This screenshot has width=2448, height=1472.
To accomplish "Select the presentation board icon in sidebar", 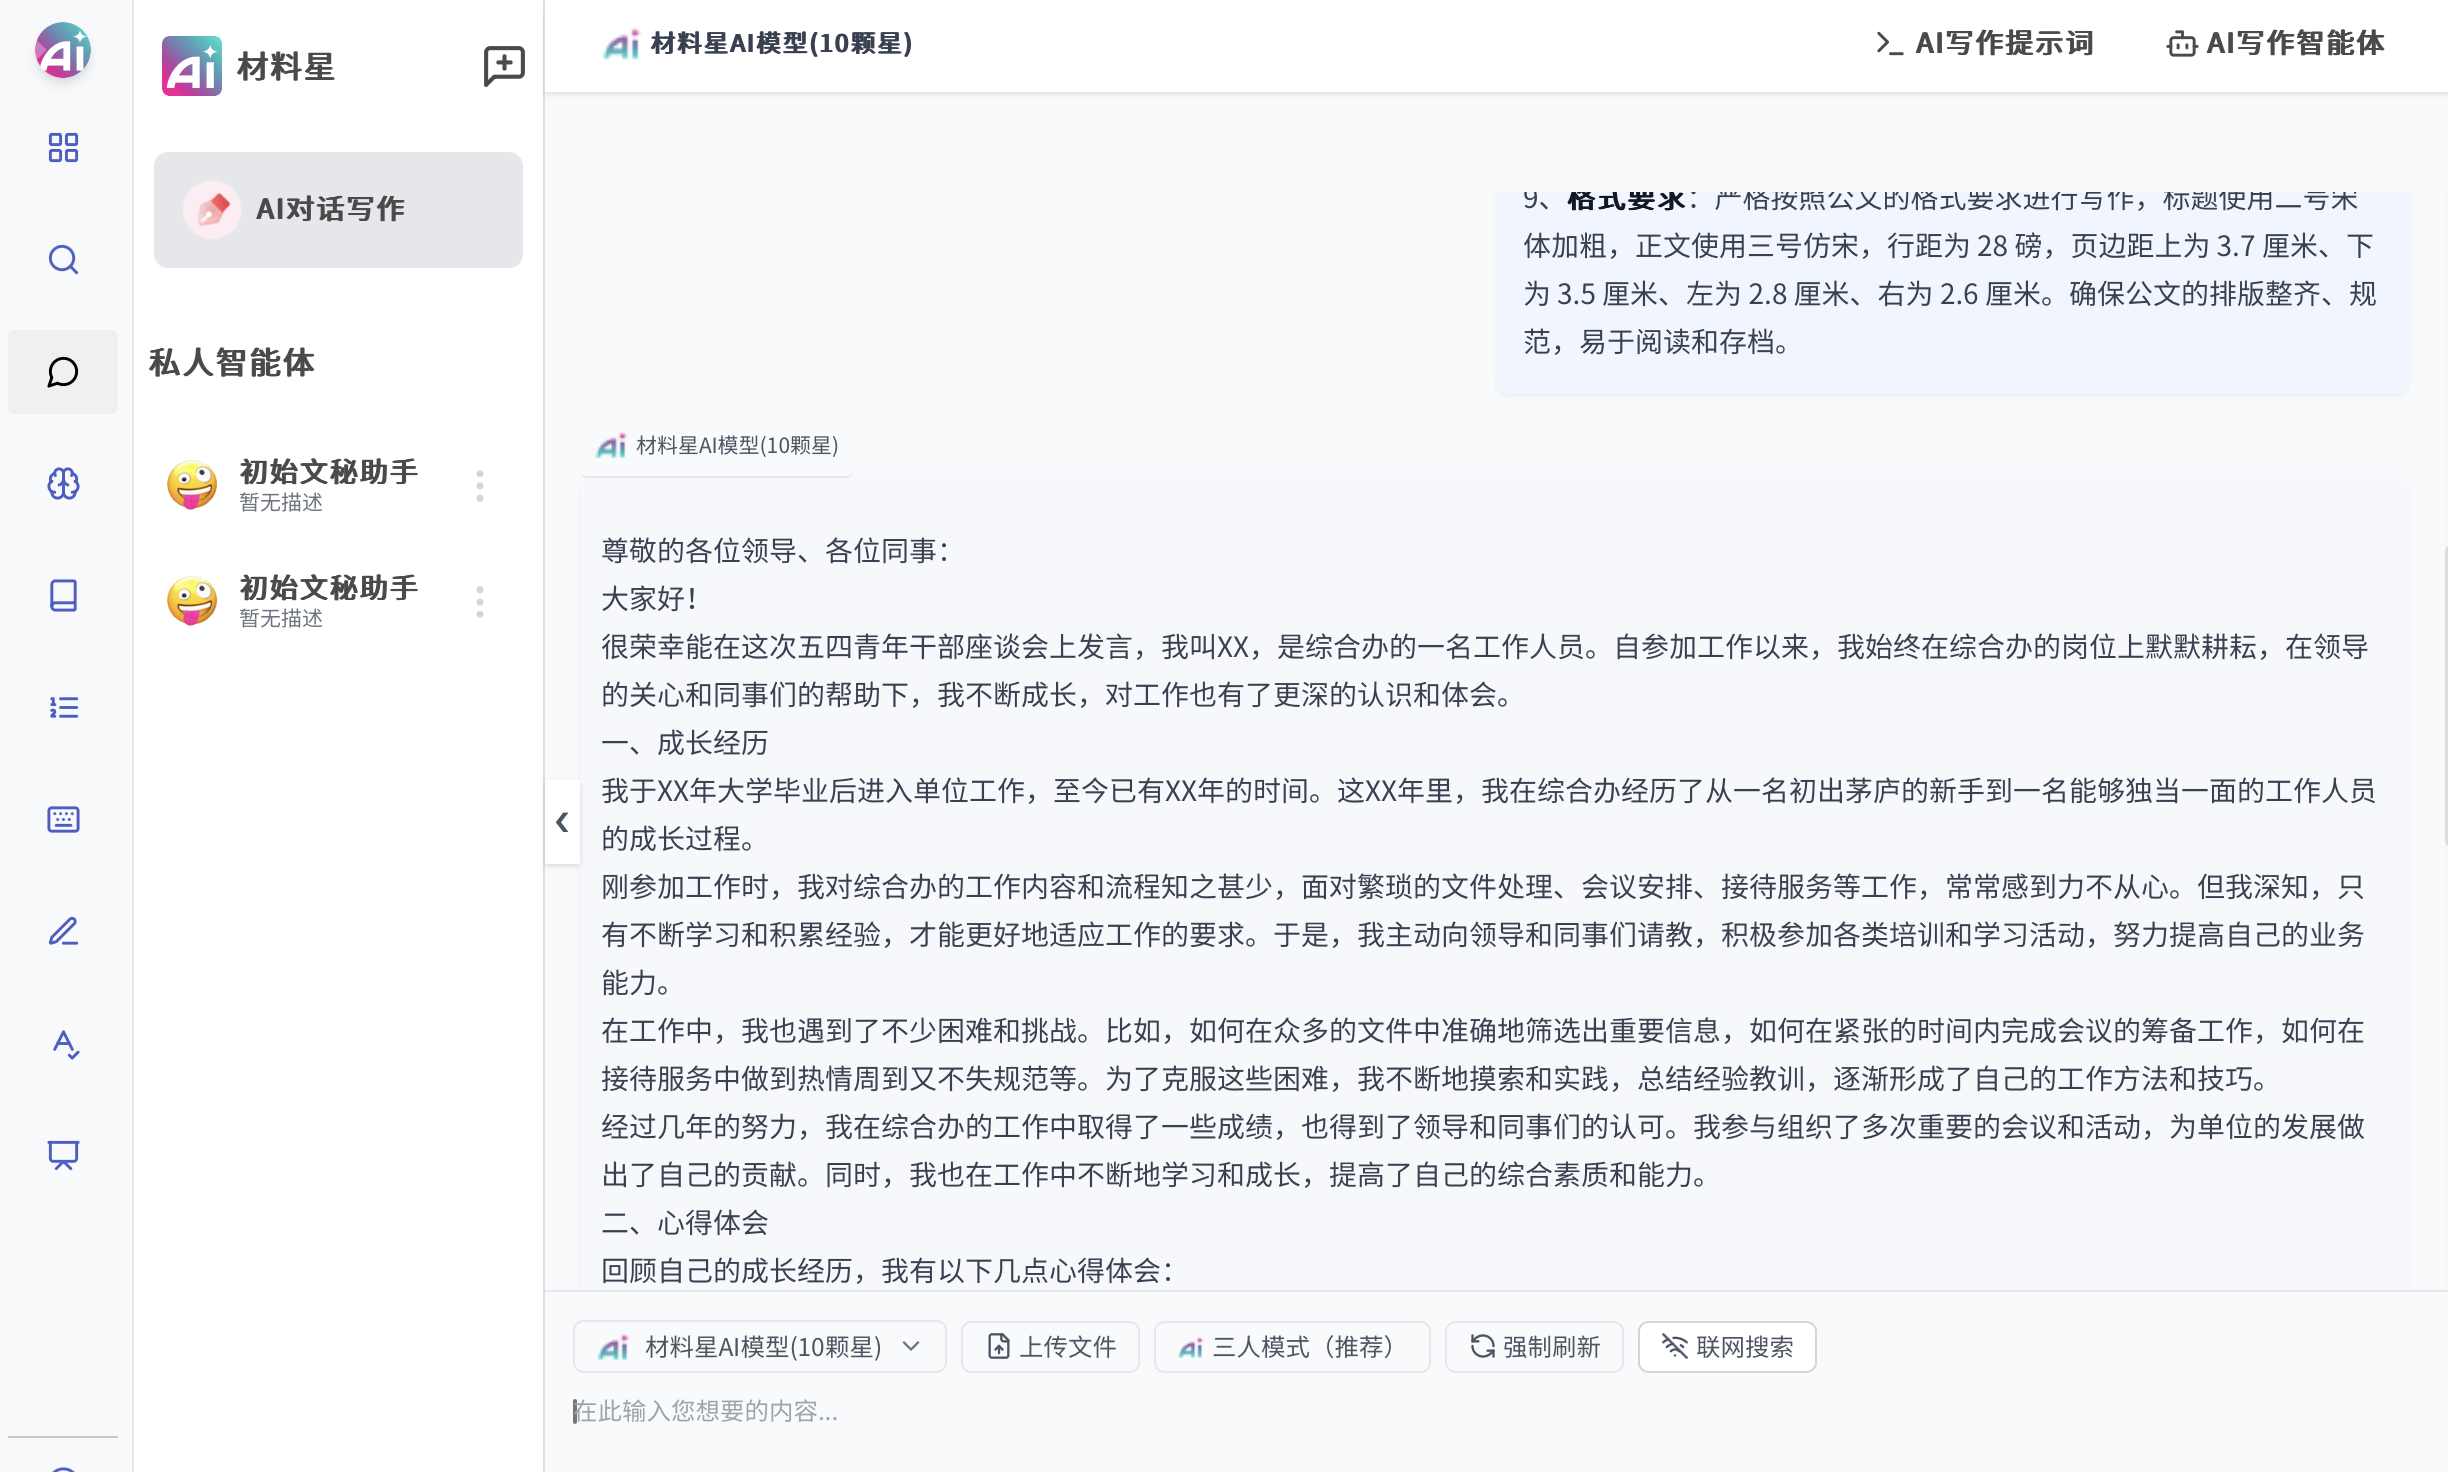I will (63, 1155).
